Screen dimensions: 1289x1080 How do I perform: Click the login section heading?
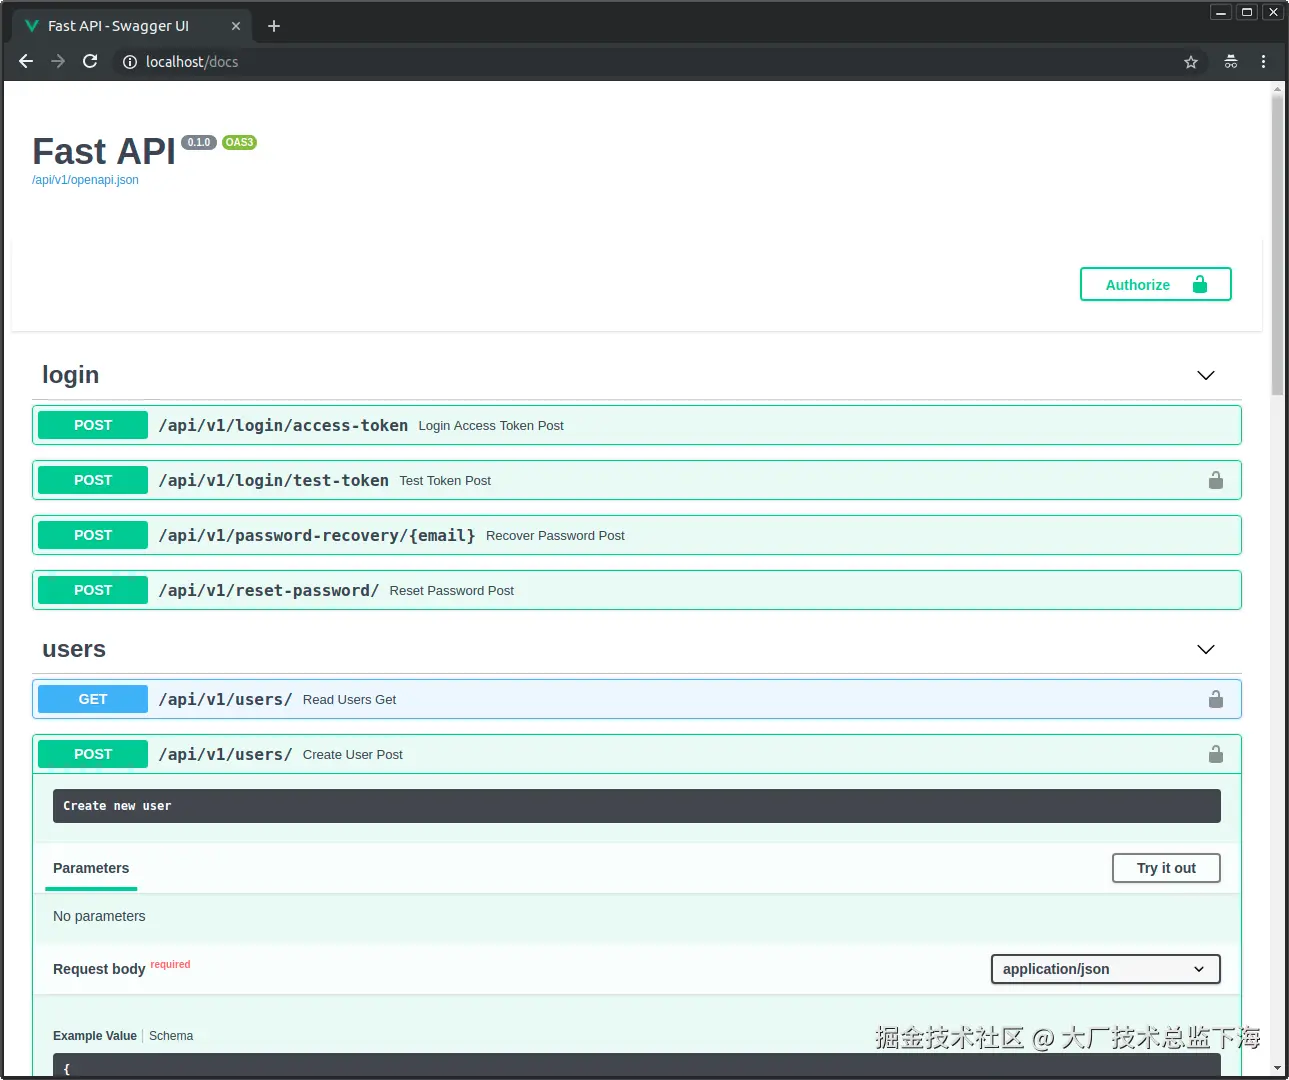pyautogui.click(x=70, y=375)
